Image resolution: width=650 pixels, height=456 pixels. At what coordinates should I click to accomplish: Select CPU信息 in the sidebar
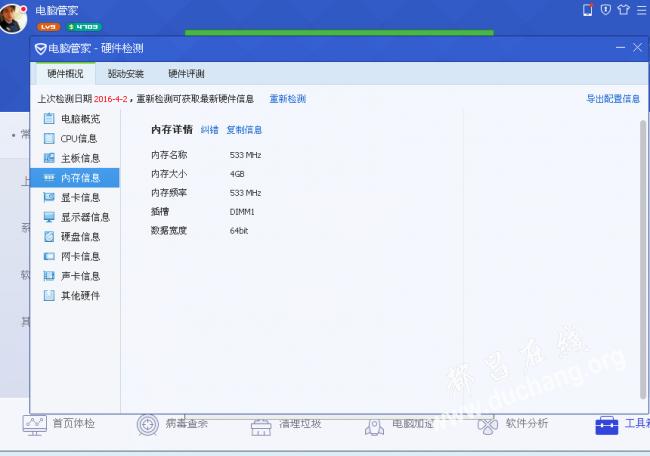pyautogui.click(x=75, y=138)
